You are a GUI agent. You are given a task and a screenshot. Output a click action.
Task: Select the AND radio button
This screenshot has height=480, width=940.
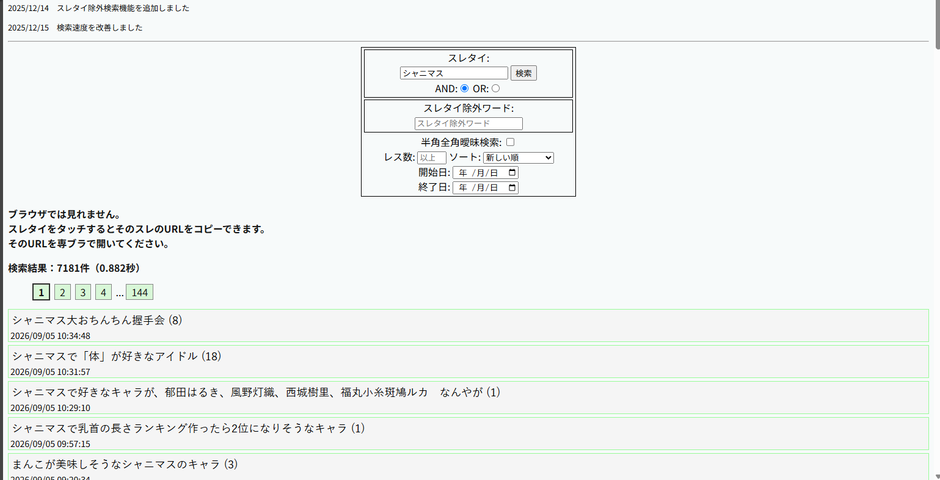tap(465, 88)
